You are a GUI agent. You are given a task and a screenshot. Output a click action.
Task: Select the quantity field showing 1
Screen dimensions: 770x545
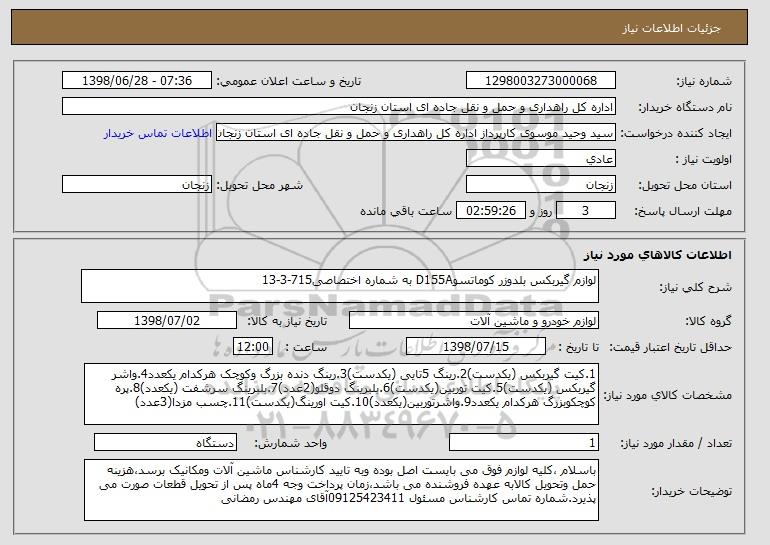point(524,442)
